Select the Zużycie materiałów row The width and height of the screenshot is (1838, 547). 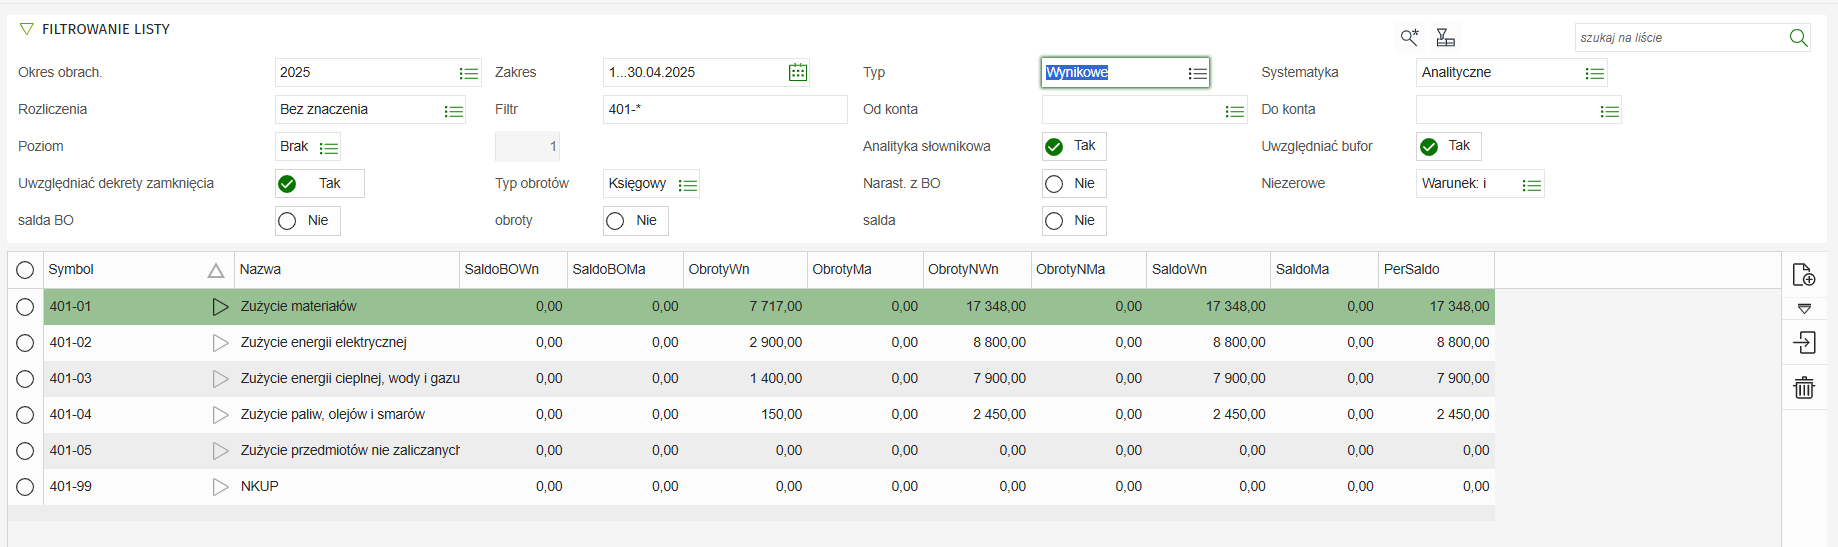coord(298,307)
